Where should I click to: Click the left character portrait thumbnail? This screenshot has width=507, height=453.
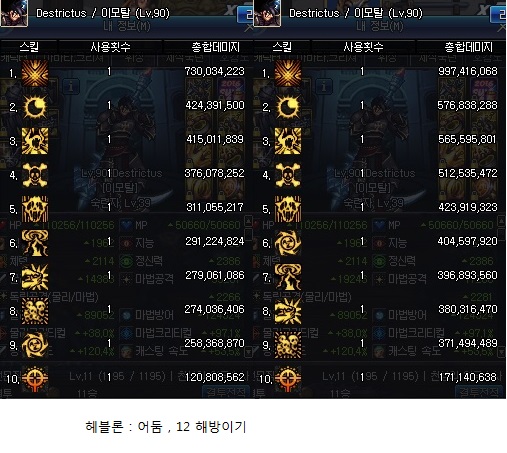tap(14, 13)
